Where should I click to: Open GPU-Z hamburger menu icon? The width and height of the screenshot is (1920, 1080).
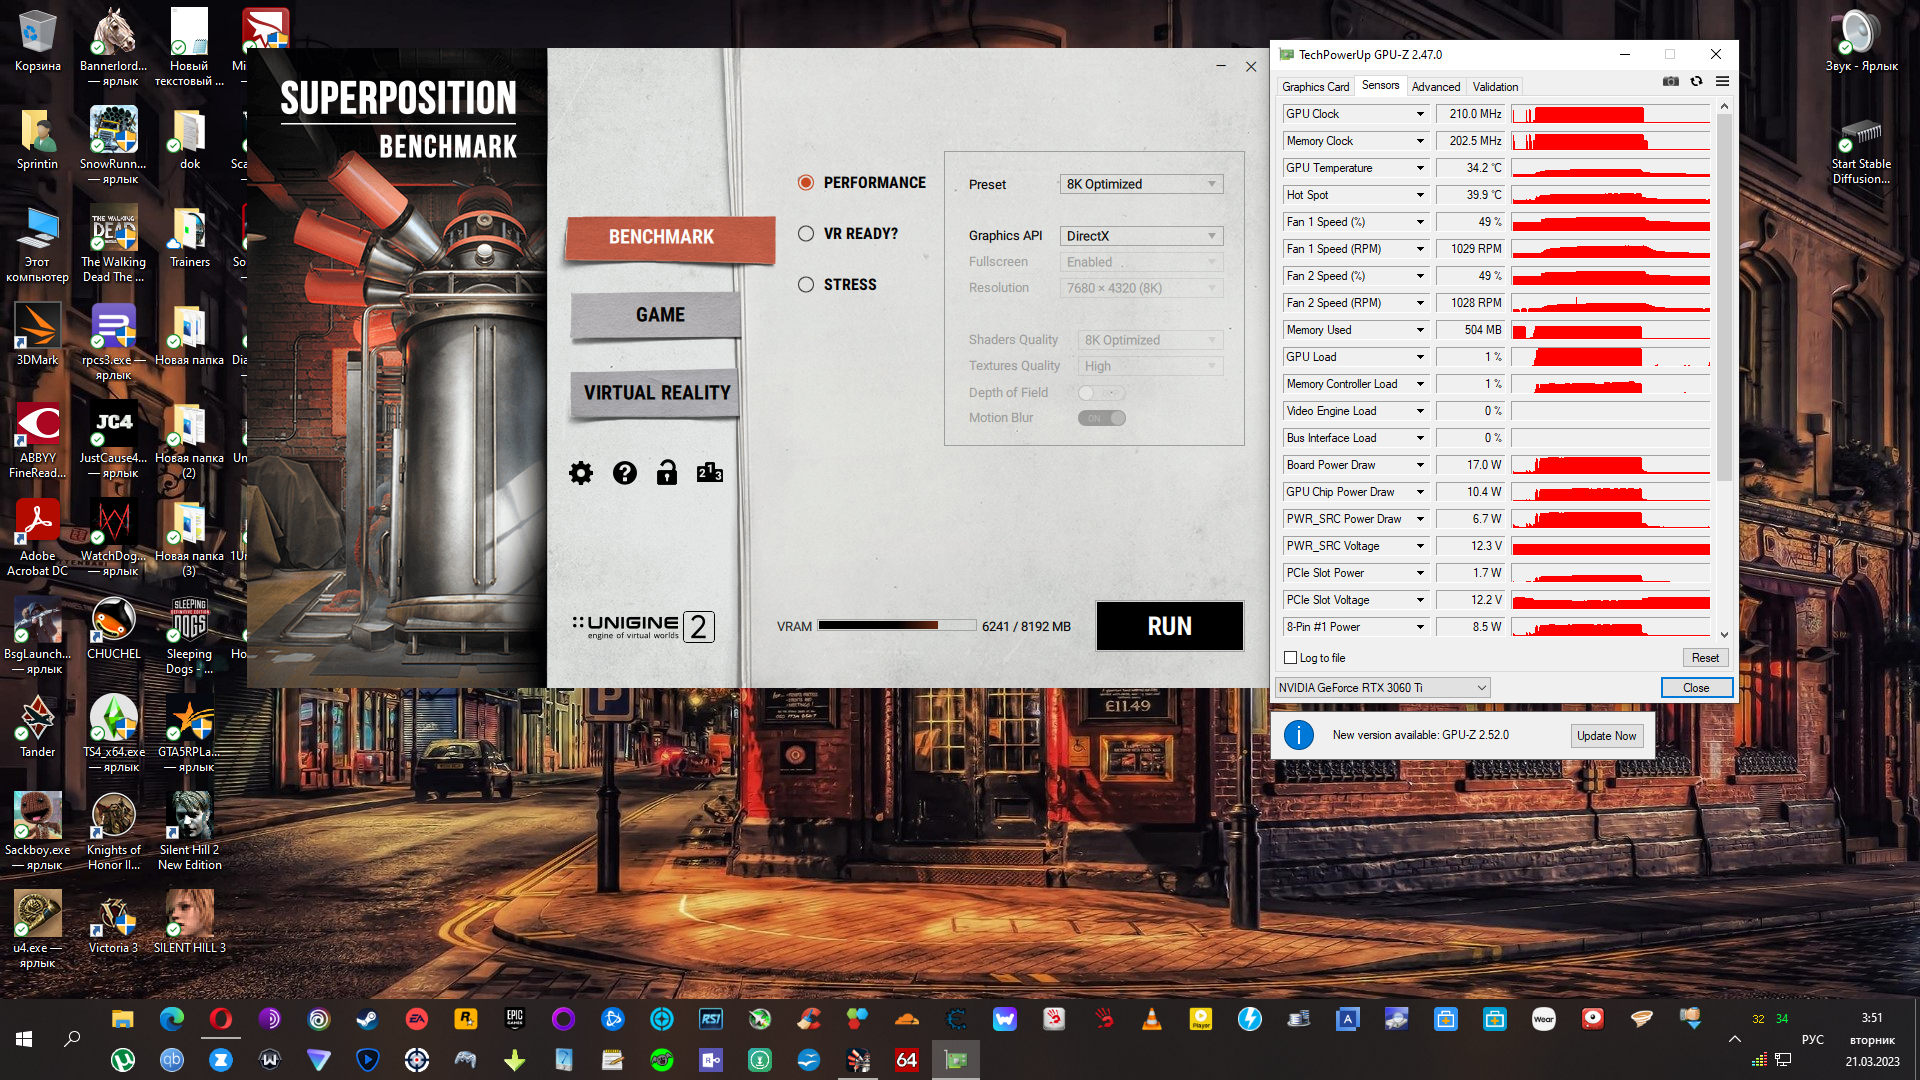pos(1722,82)
